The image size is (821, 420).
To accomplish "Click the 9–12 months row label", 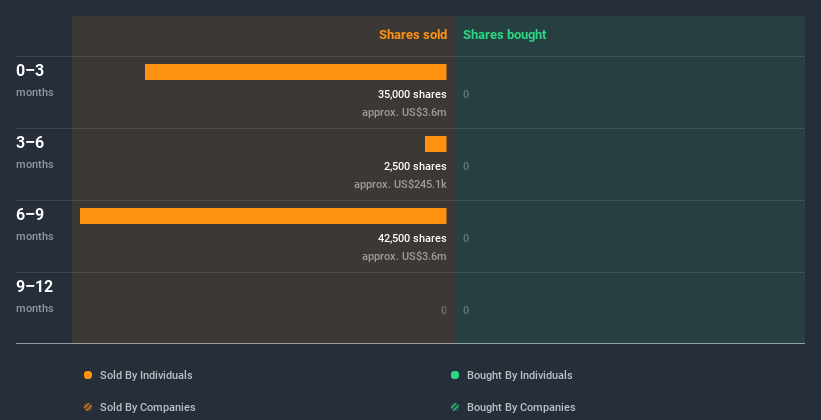I will pos(35,296).
